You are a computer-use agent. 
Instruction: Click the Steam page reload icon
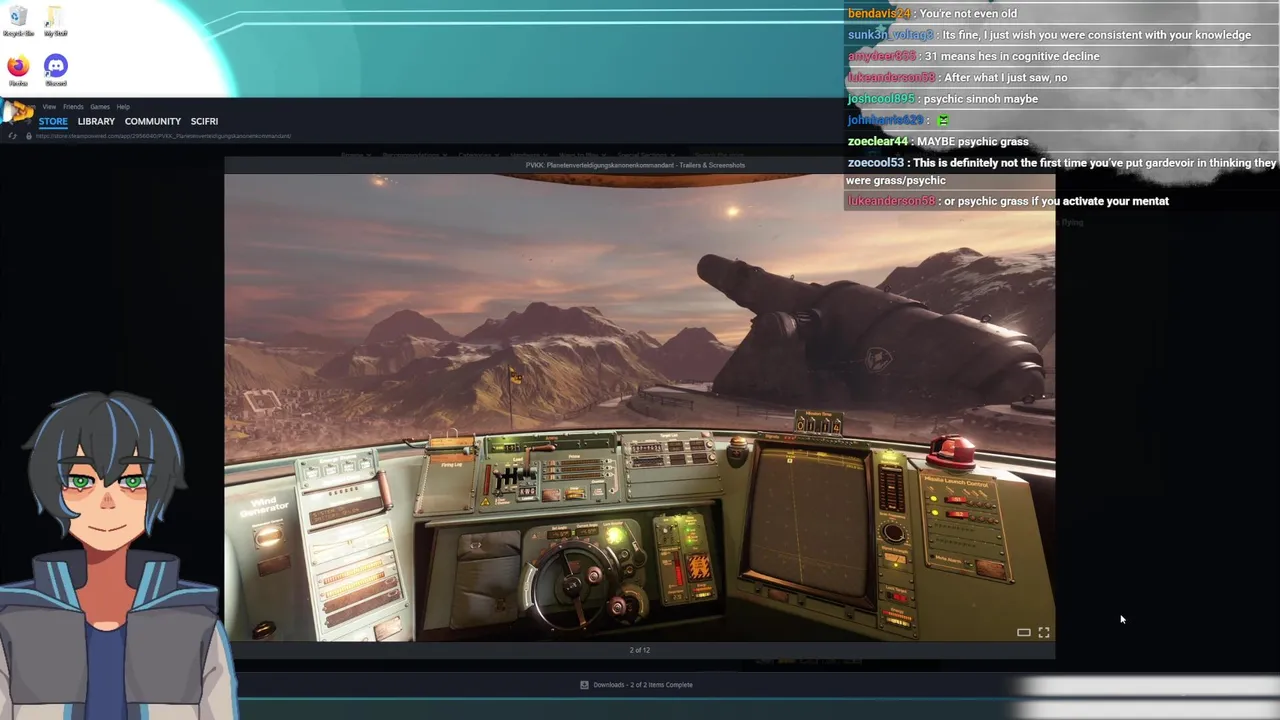click(x=13, y=136)
